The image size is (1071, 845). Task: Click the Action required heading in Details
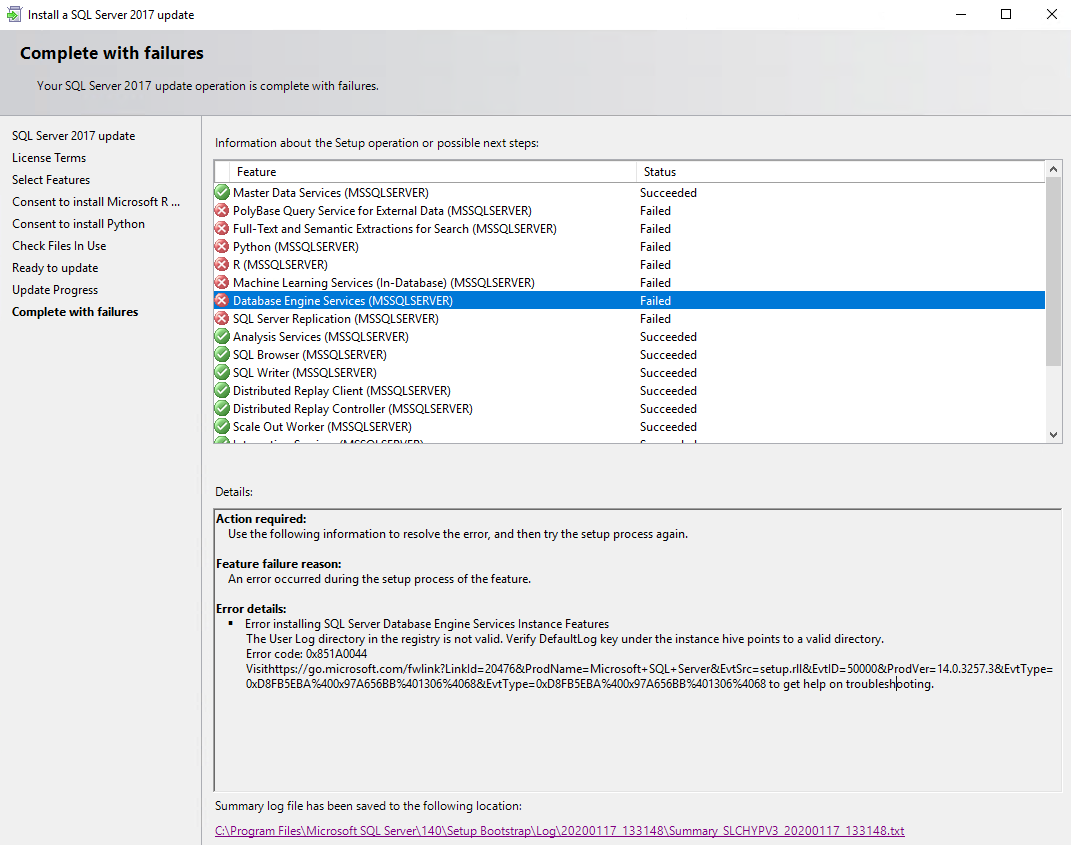tap(261, 518)
